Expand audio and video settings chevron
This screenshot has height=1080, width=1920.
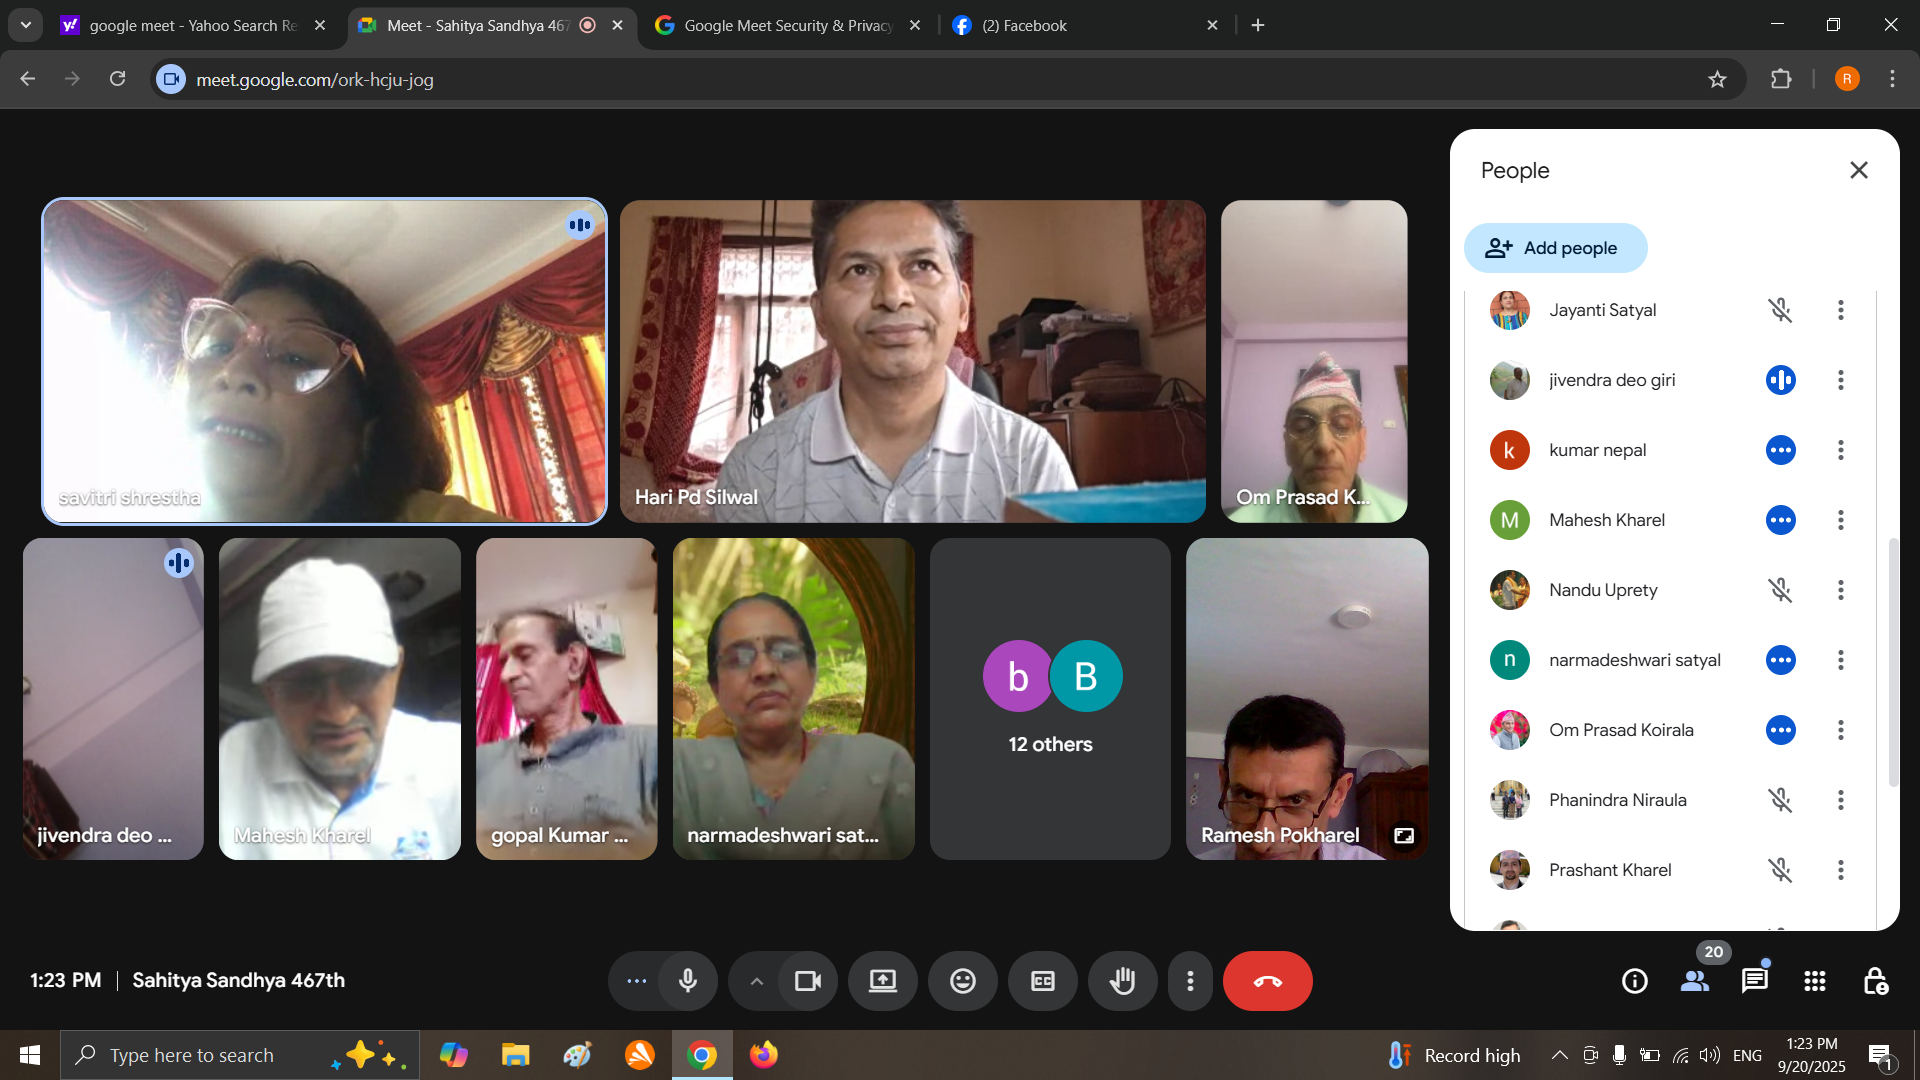pos(757,981)
